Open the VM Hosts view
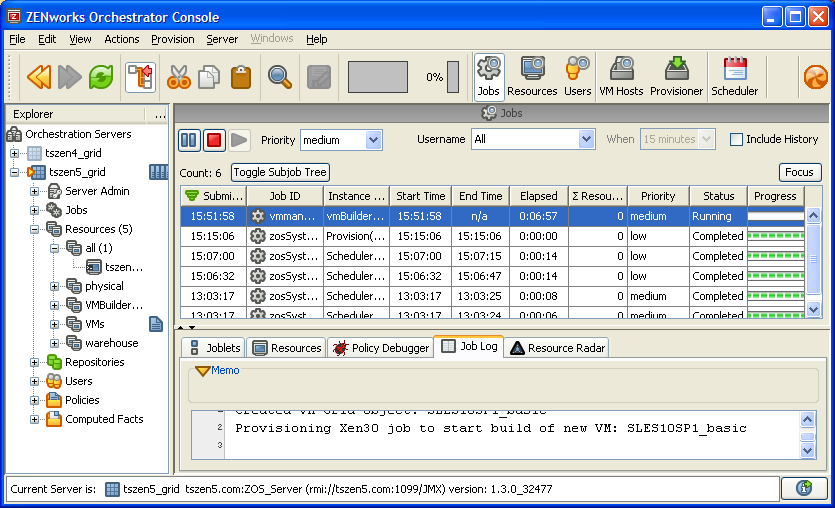 621,77
